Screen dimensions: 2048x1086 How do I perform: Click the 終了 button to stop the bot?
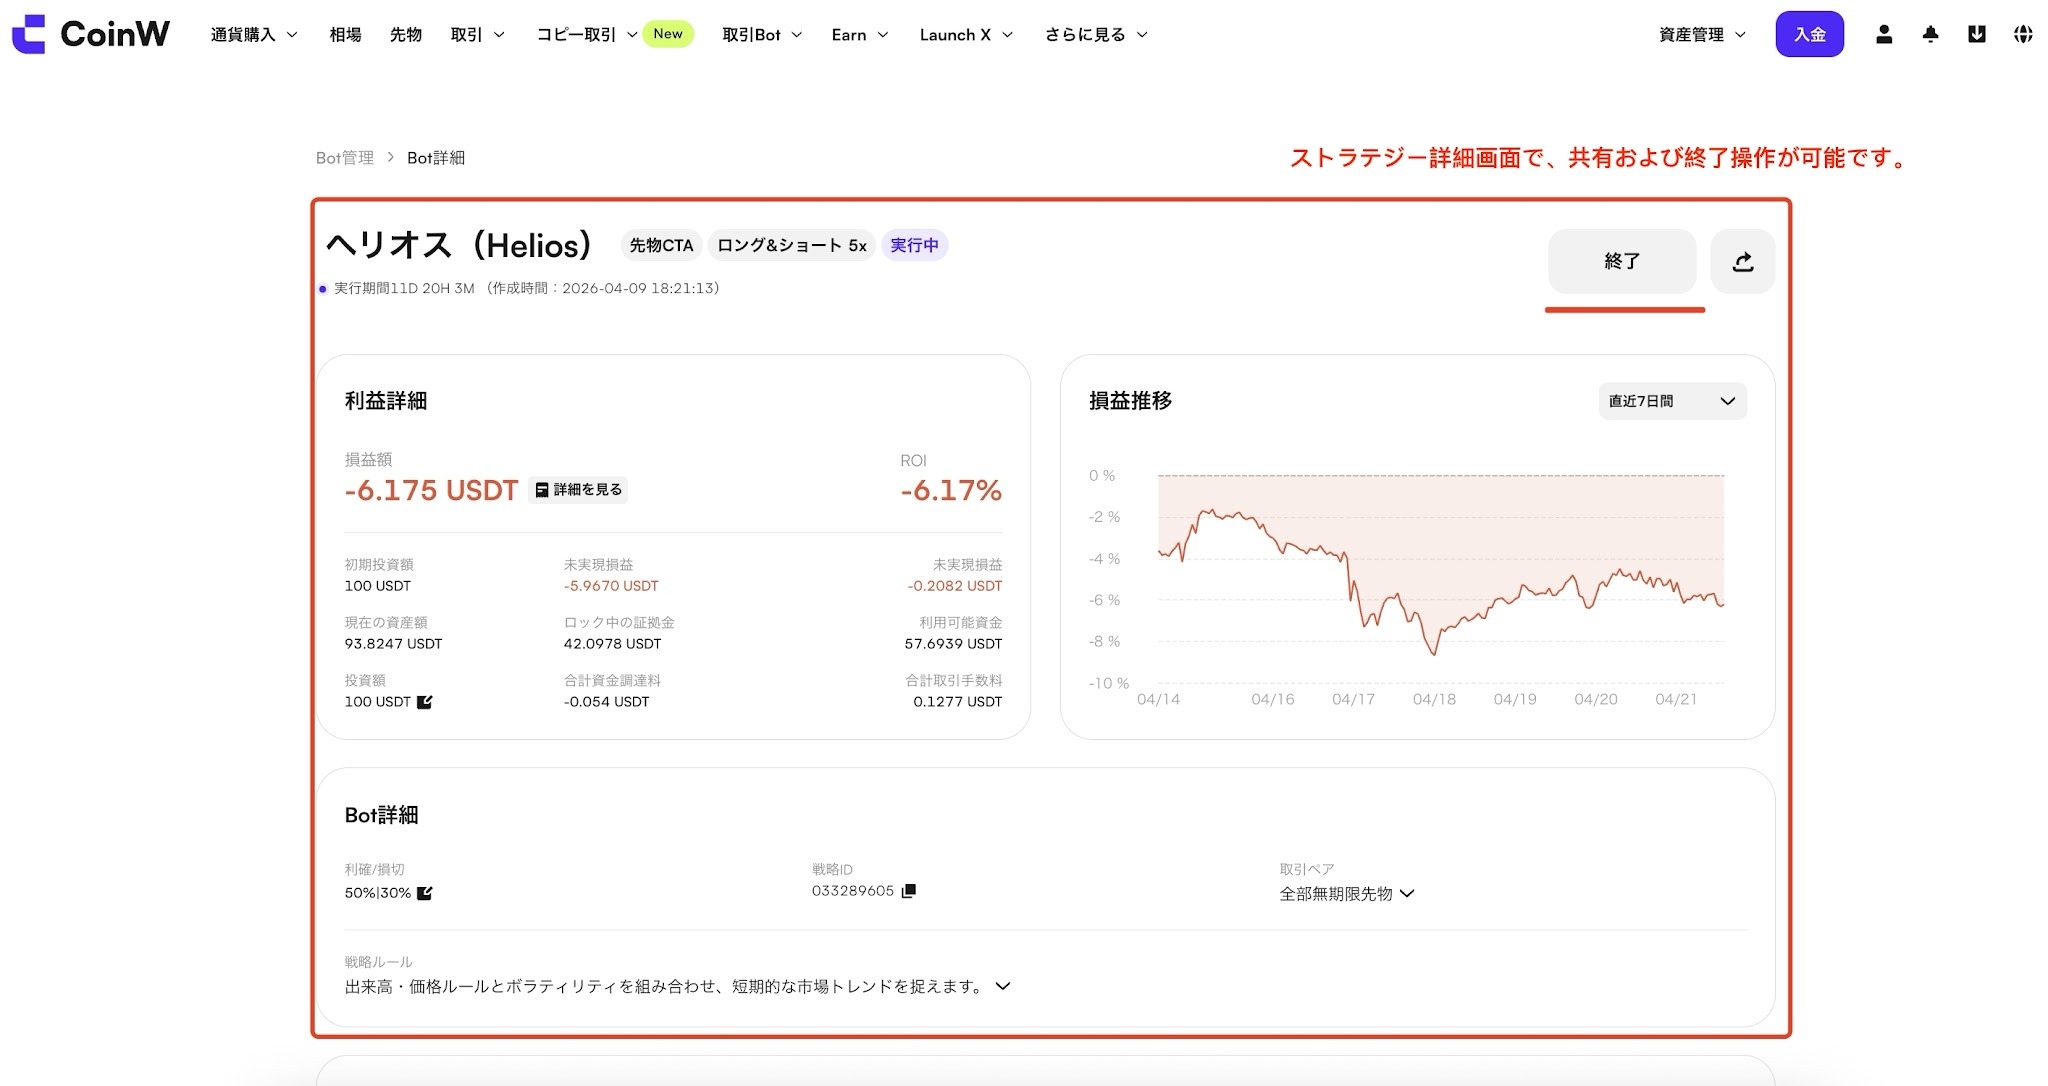[1622, 261]
